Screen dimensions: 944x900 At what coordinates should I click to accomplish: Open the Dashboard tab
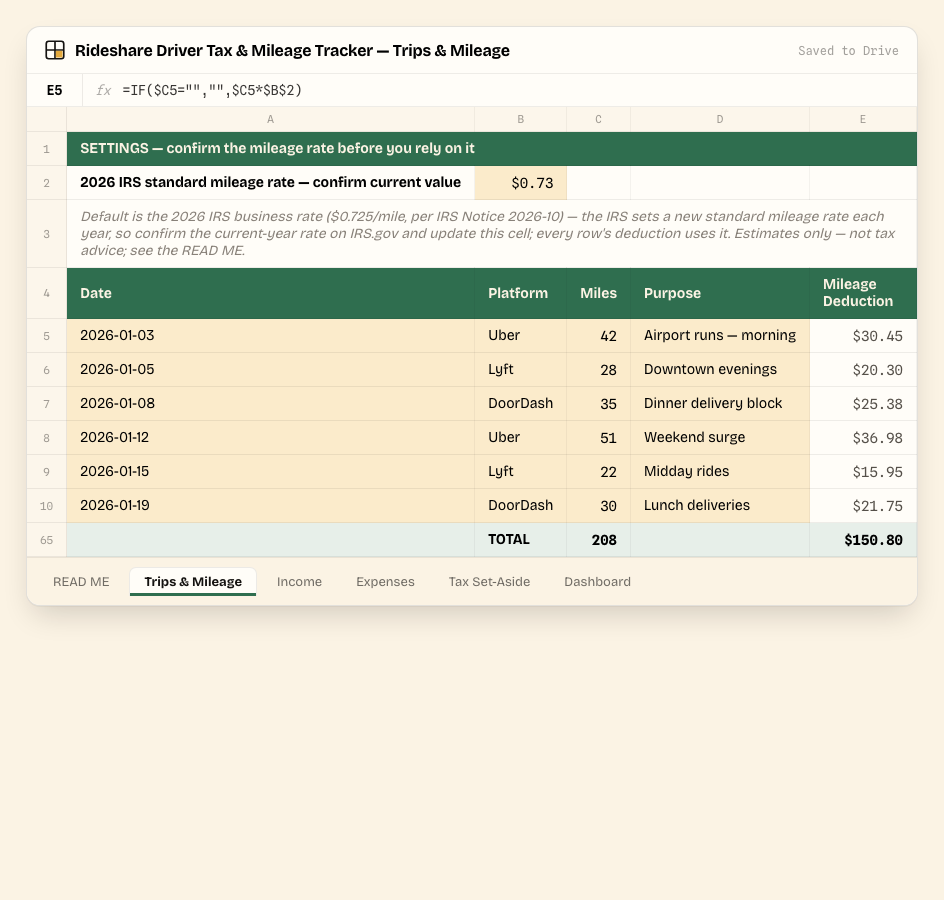[597, 582]
